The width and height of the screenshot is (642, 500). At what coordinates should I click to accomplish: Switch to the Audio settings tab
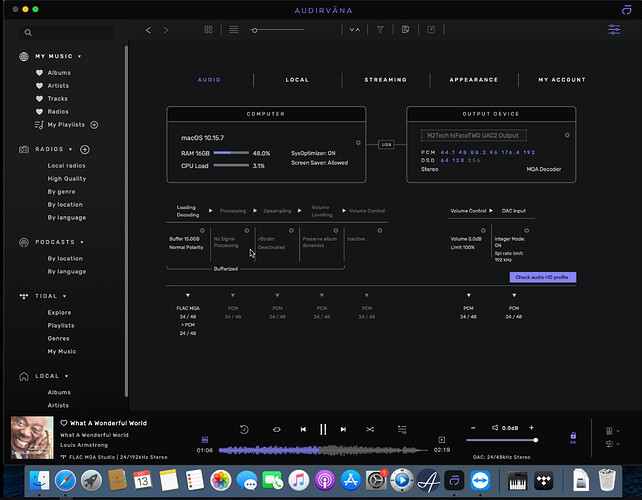tap(209, 80)
